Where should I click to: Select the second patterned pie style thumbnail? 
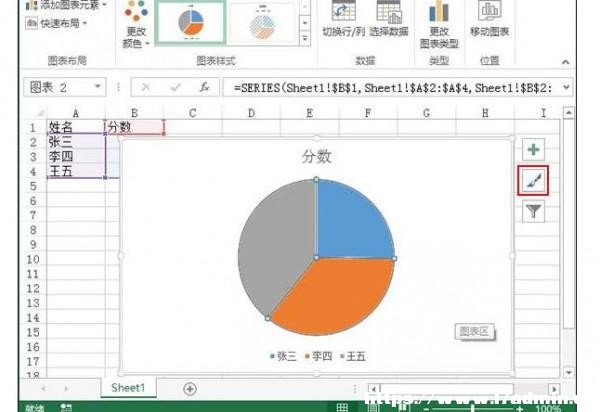262,24
